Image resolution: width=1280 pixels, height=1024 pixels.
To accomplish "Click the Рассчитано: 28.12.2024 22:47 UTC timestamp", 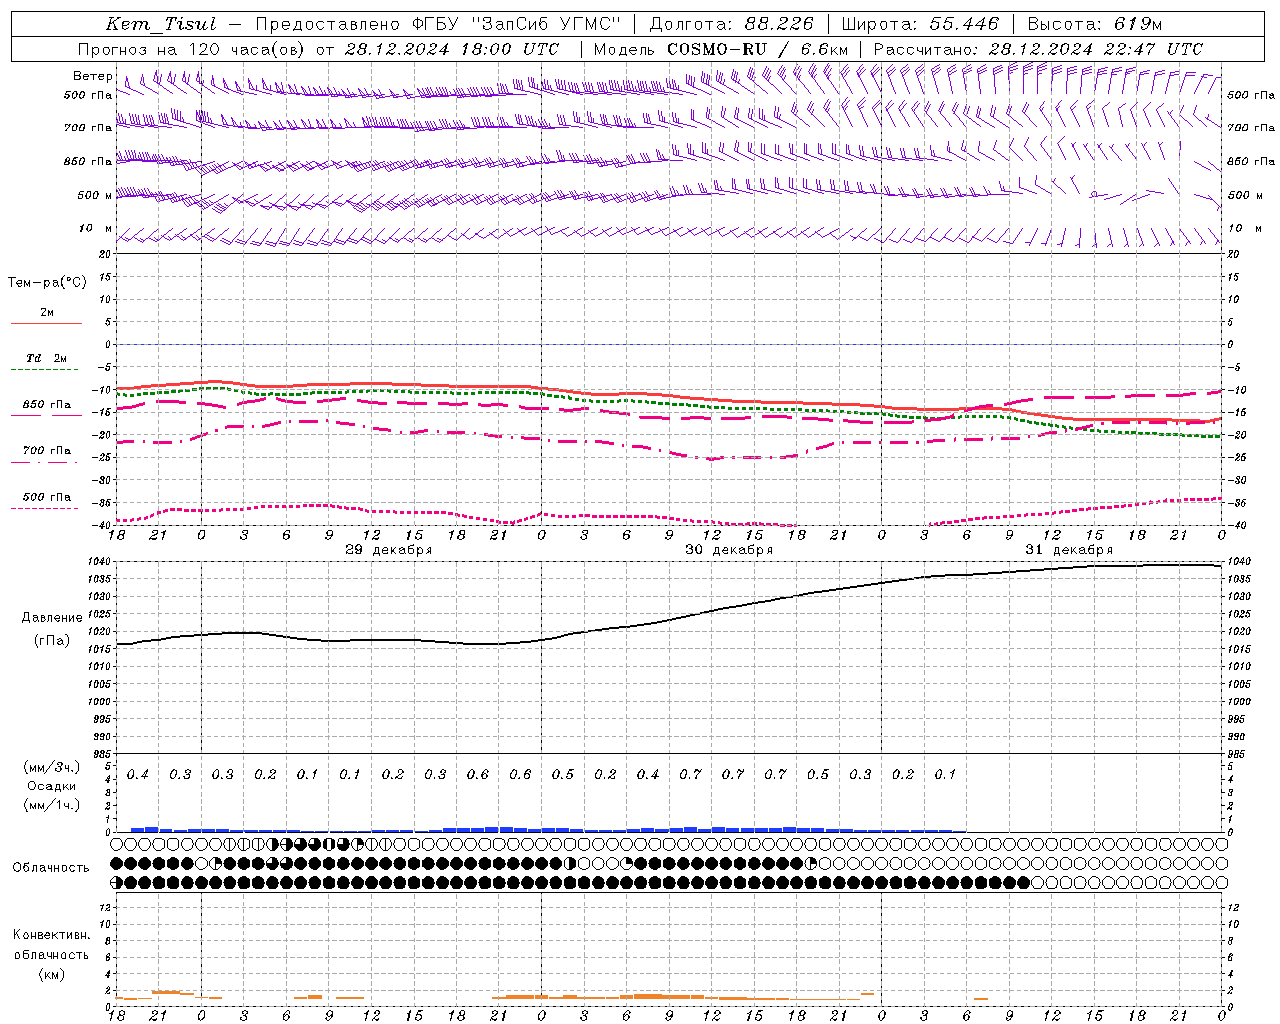I will coord(1038,49).
